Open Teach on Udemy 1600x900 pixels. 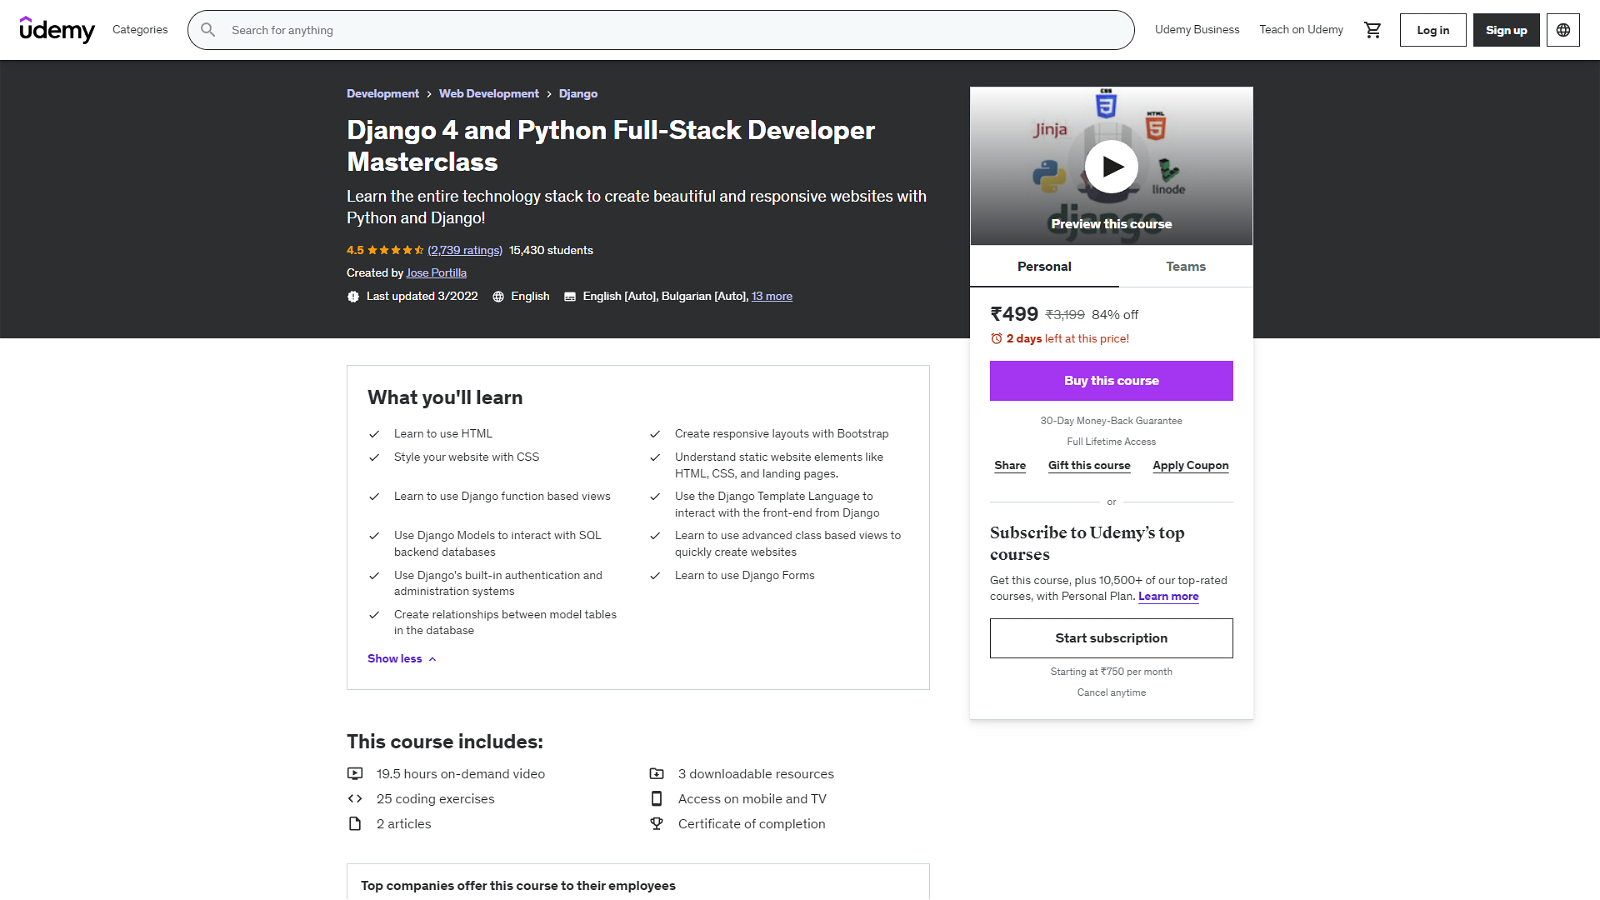pos(1301,30)
